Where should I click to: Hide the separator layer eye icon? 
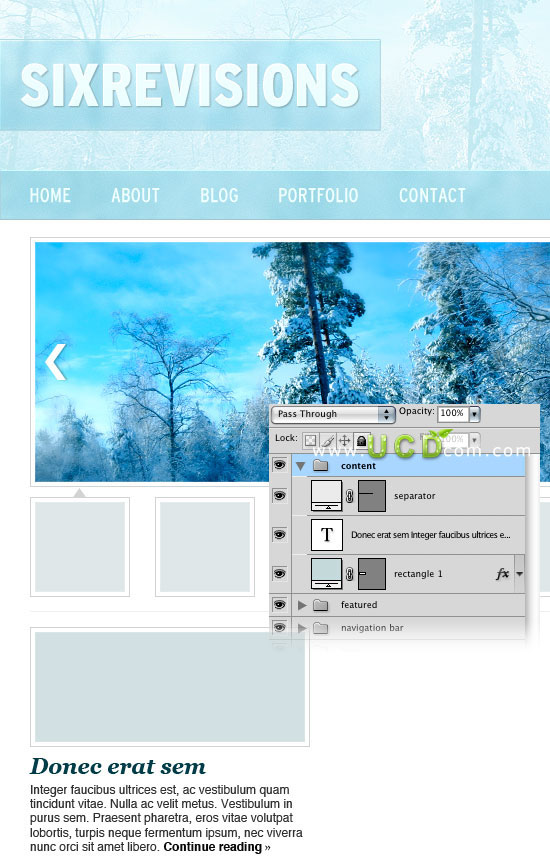coord(280,496)
